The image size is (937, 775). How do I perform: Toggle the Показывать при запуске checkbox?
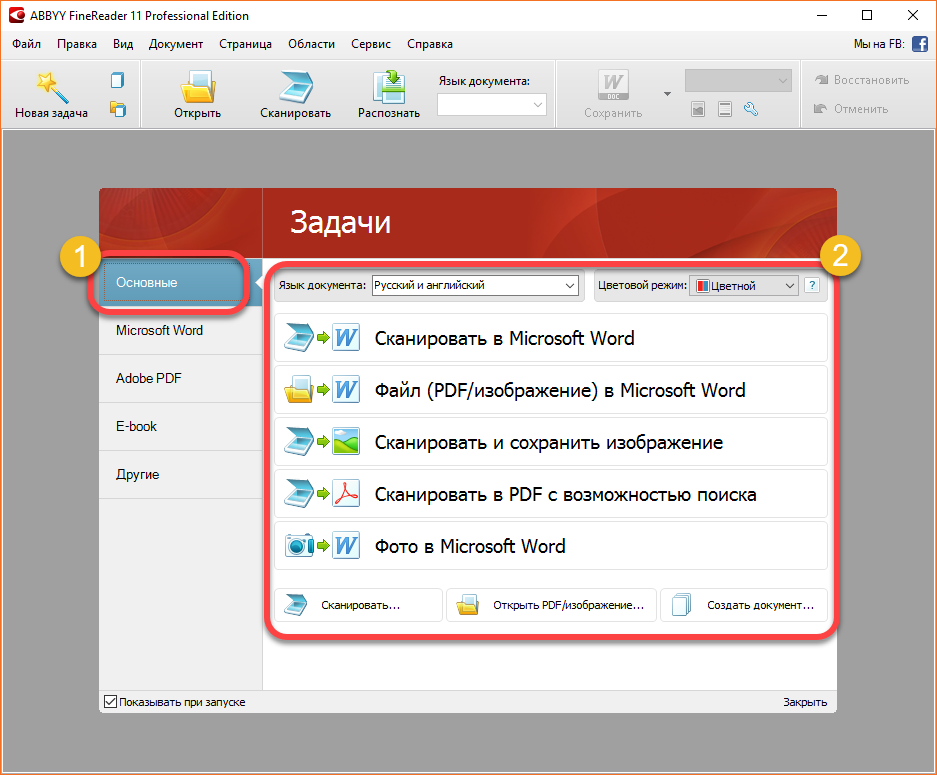point(111,702)
